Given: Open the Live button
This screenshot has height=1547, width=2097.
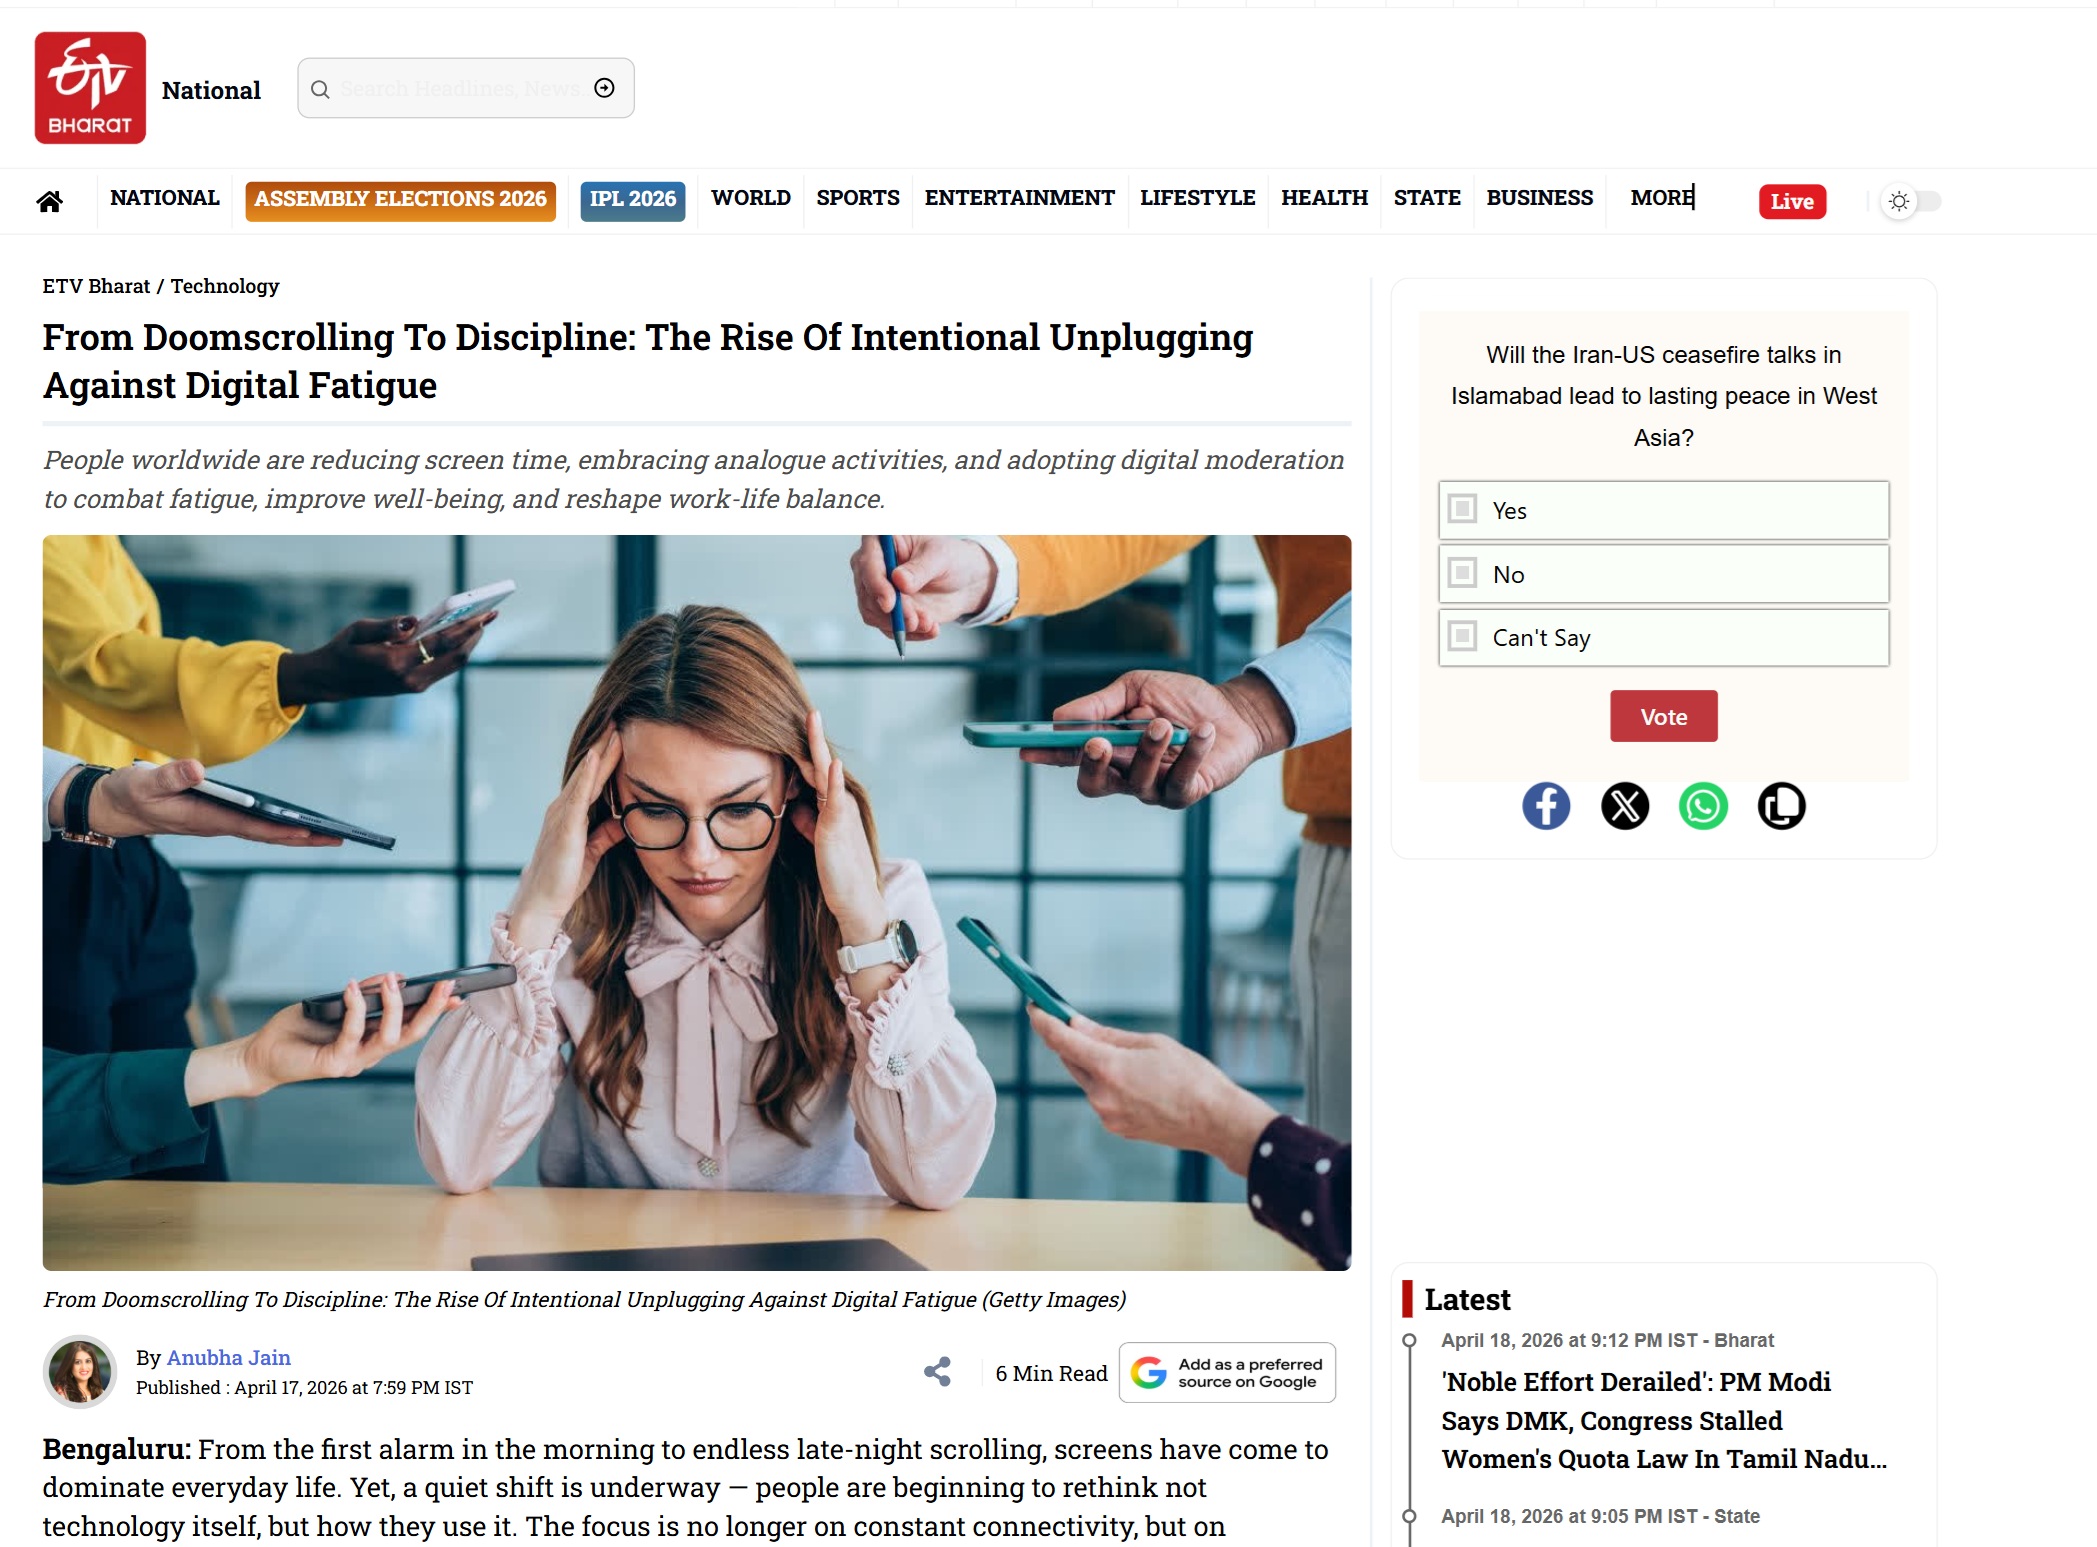Looking at the screenshot, I should [1792, 201].
